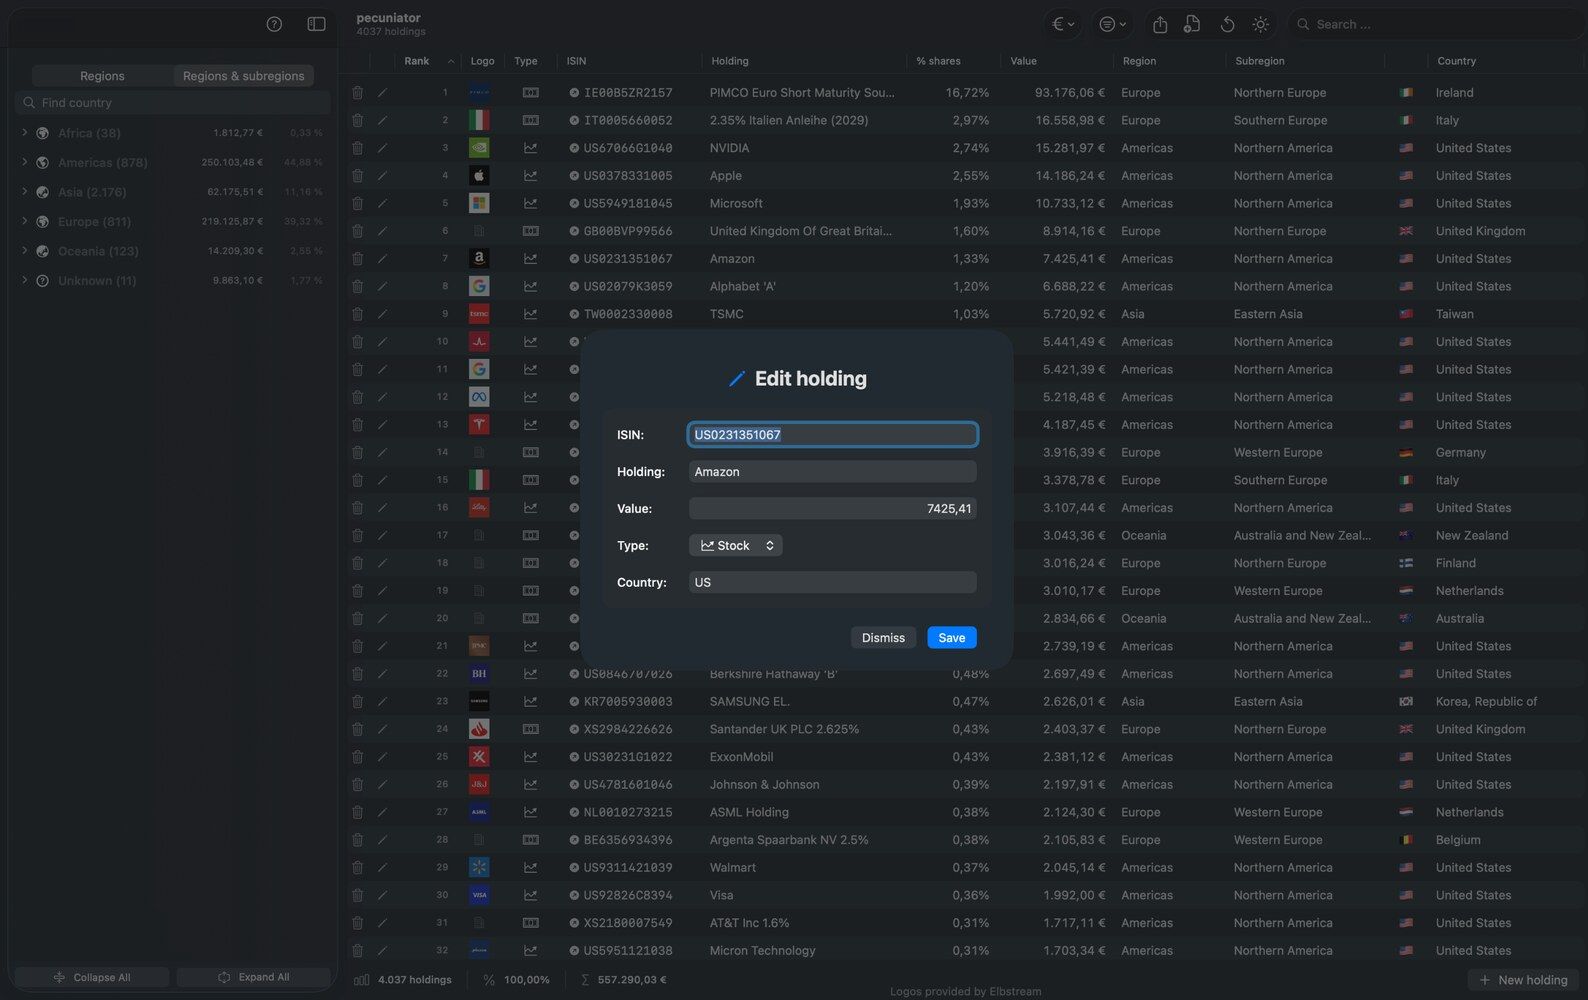Screen dimensions: 1588x1000
Task: Click the Holding name field showing Amazon
Action: [832, 472]
